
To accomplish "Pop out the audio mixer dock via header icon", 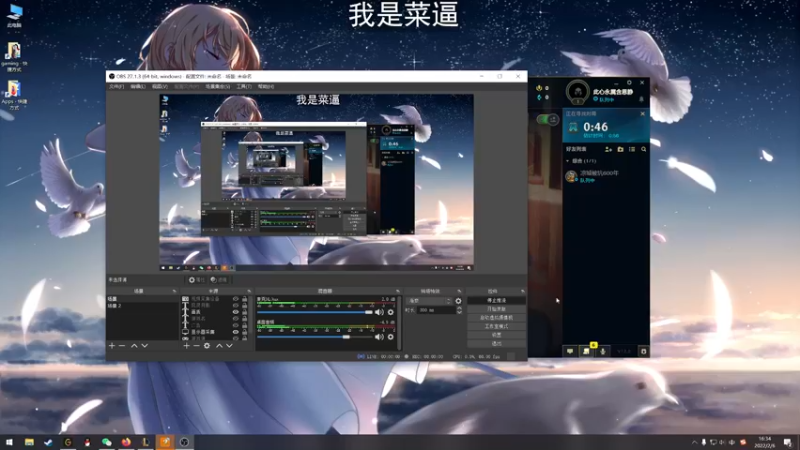I will 397,291.
